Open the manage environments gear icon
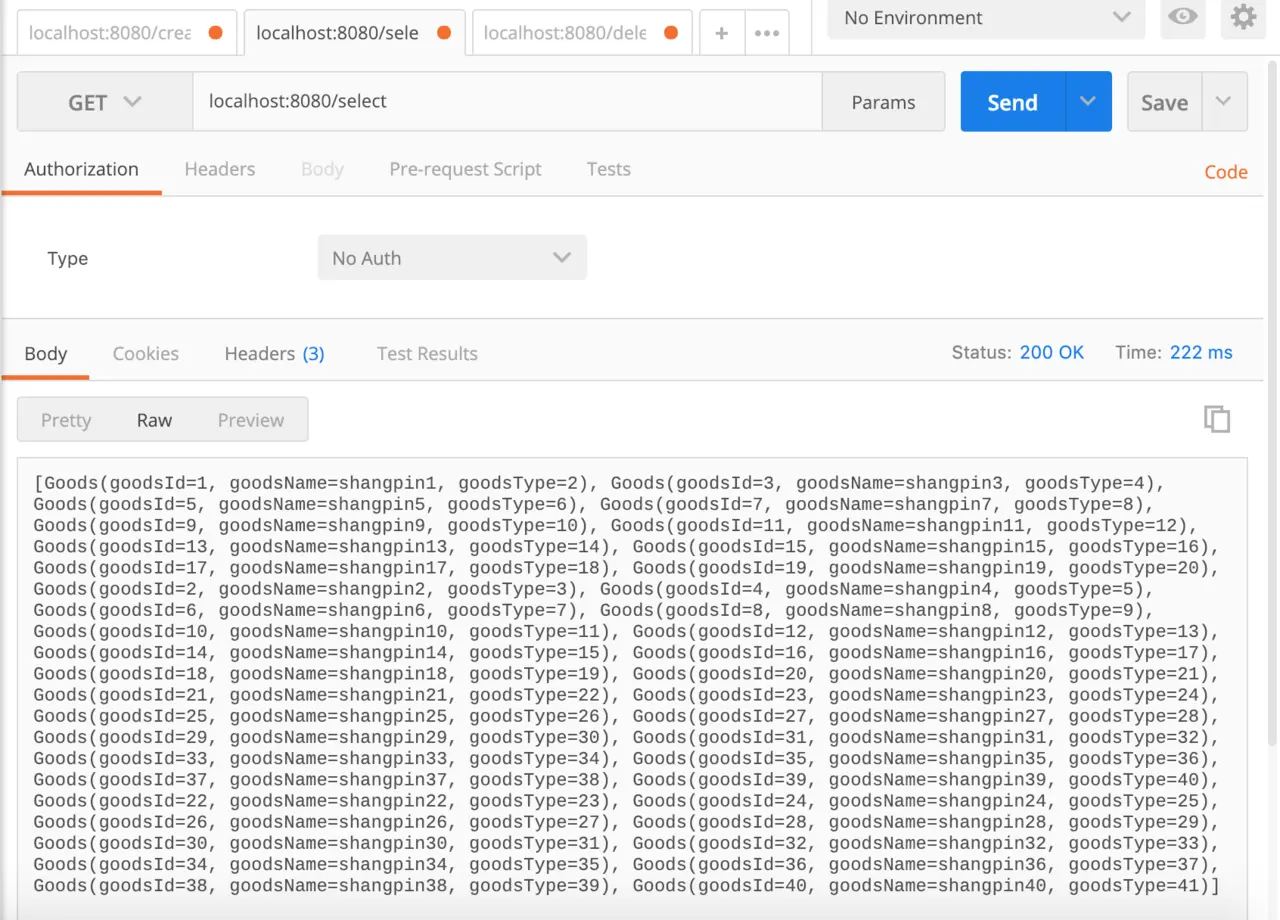The height and width of the screenshot is (920, 1280). 1243,17
